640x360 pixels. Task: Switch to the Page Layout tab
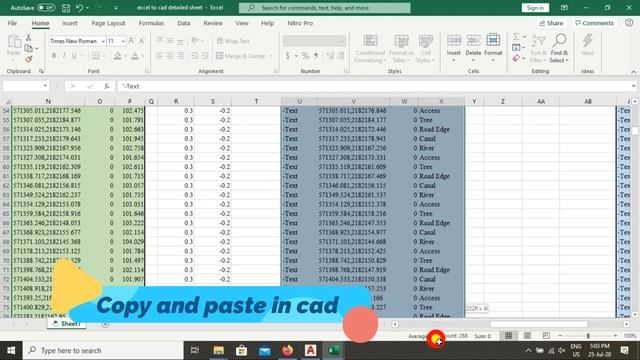[108, 23]
